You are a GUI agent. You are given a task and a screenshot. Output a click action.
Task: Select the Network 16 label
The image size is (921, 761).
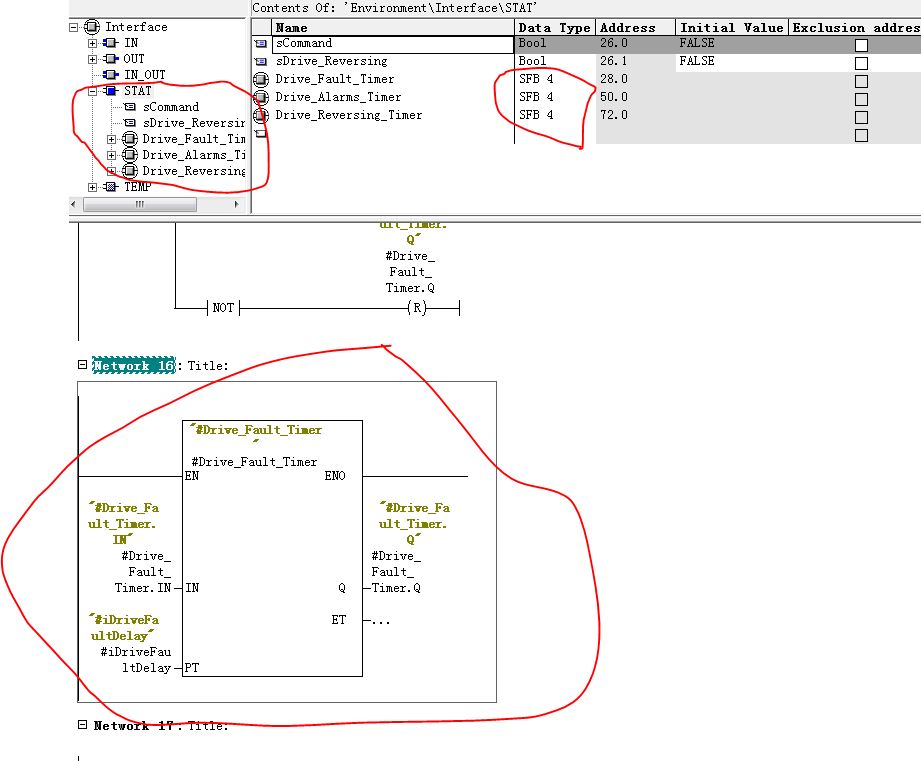point(134,365)
